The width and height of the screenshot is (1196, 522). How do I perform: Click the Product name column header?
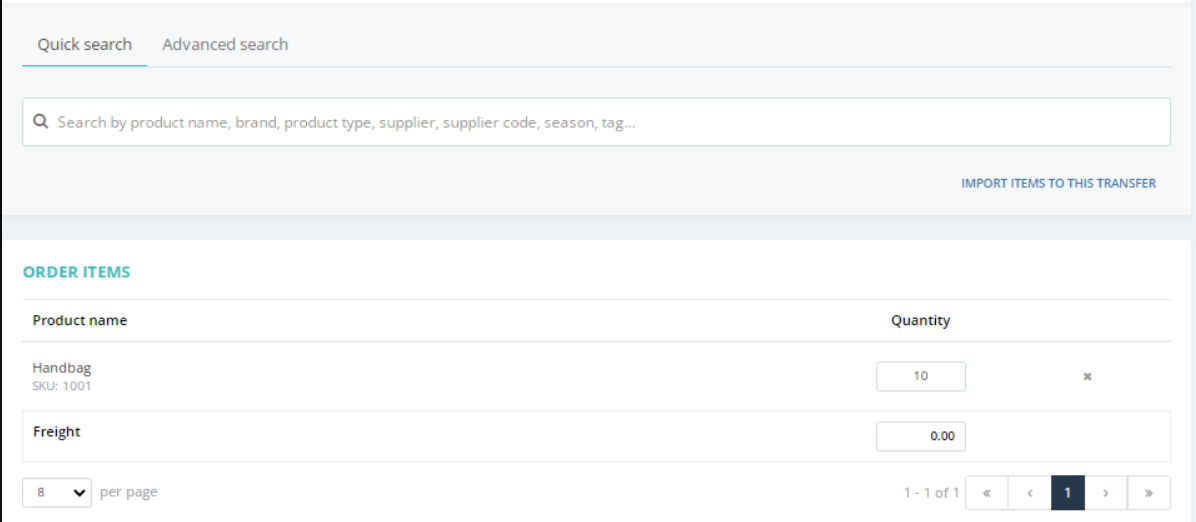(x=79, y=321)
